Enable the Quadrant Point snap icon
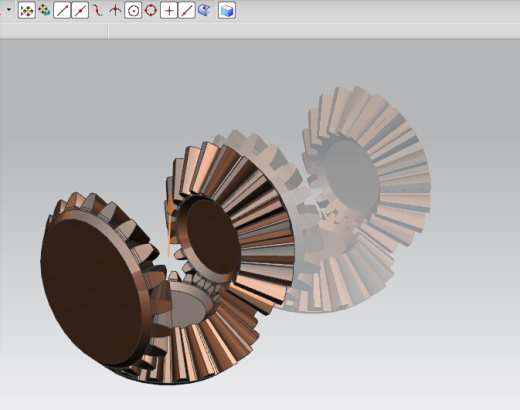 [x=151, y=10]
